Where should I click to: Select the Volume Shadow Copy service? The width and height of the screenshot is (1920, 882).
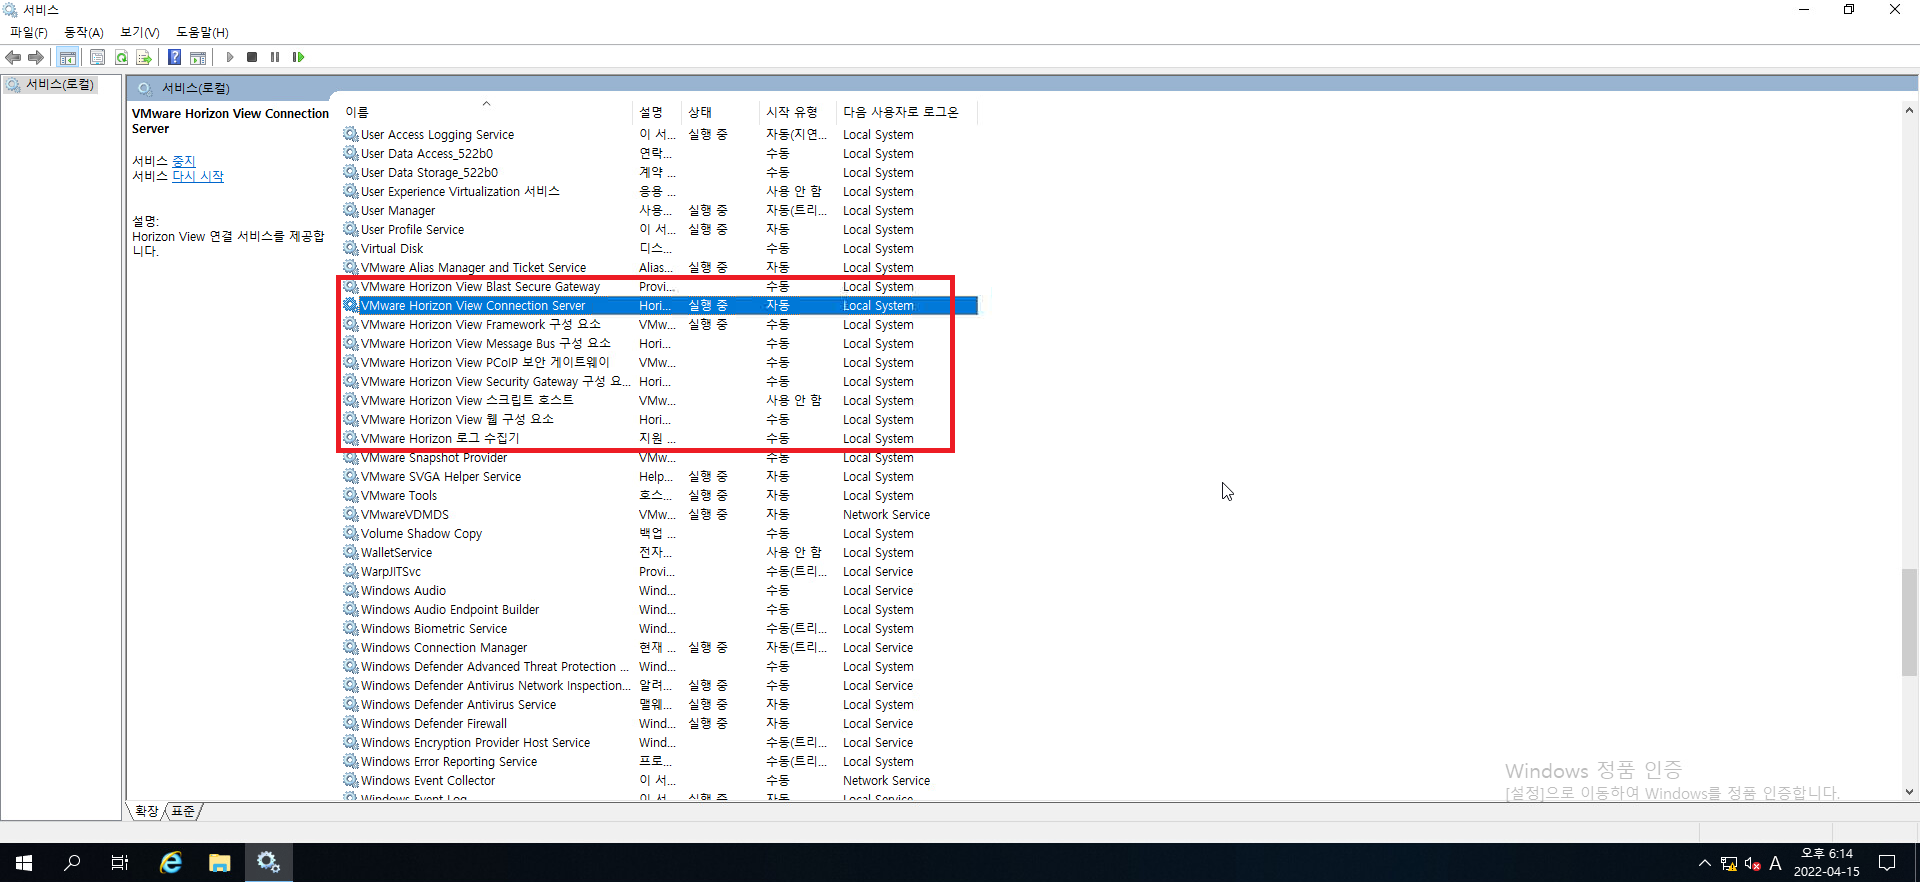click(659, 534)
